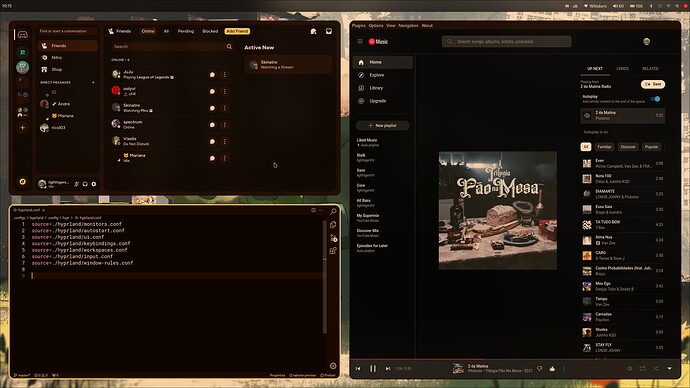Select the Familiar filter chip
690x388 pixels.
pos(604,147)
